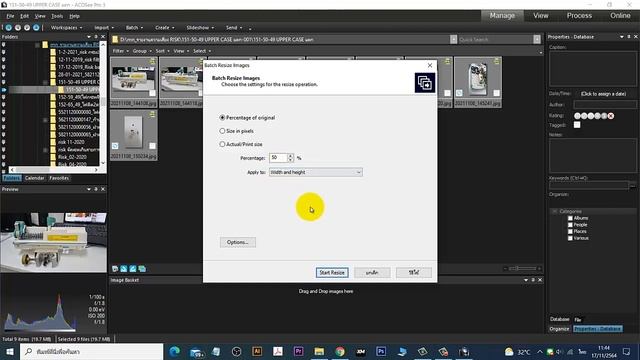The image size is (640, 360).
Task: Switch to the Calendar tab in the Folders pane
Action: (x=34, y=178)
